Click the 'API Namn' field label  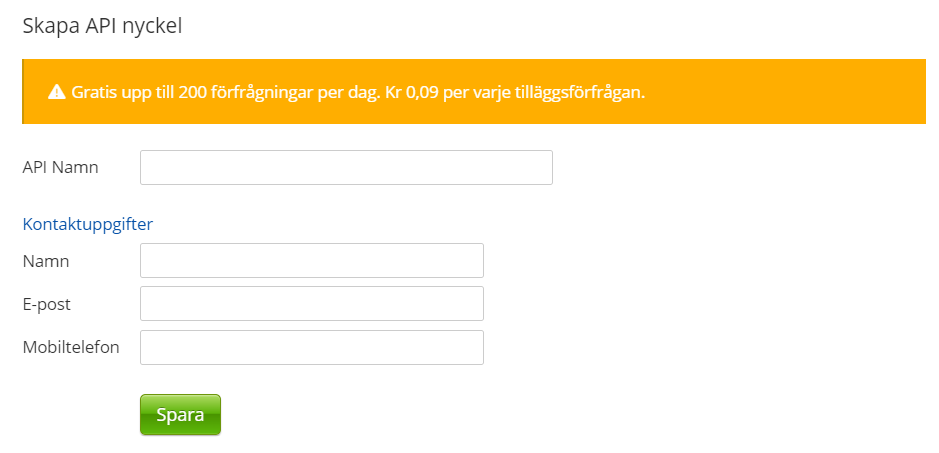click(x=61, y=168)
